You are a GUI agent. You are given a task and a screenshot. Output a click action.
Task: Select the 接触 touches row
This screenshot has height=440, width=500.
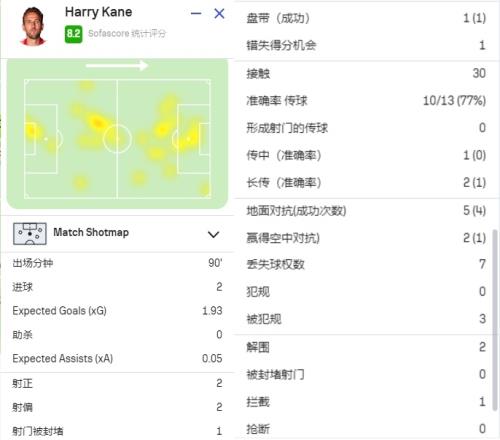[x=366, y=73]
